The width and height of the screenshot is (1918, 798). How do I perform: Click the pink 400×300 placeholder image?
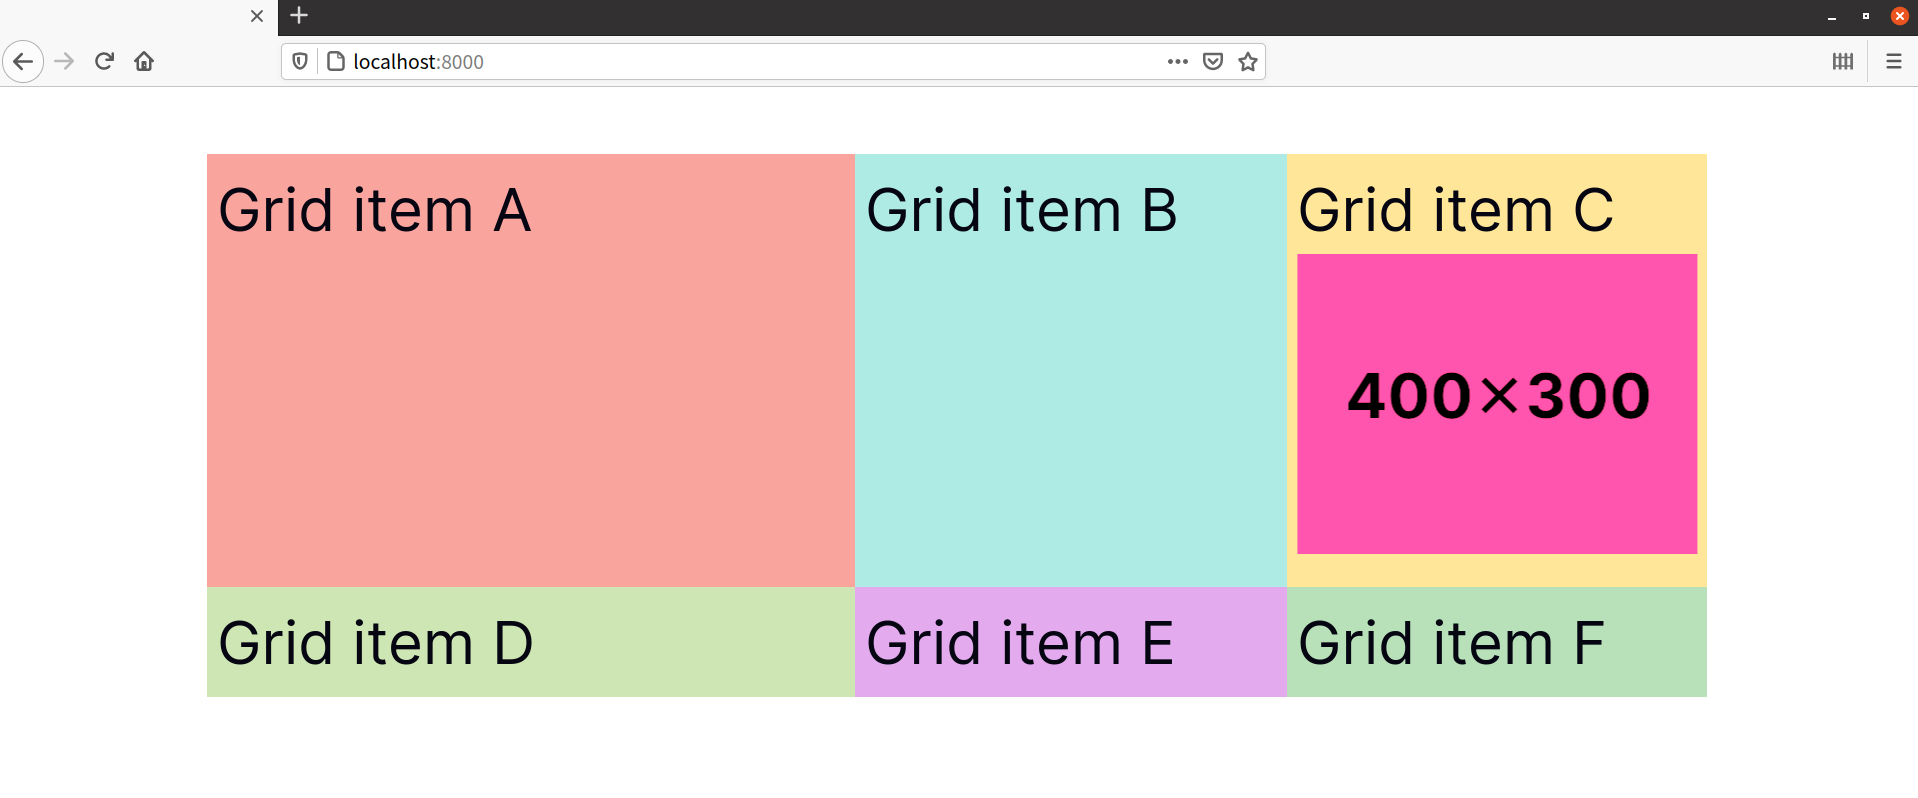1496,403
